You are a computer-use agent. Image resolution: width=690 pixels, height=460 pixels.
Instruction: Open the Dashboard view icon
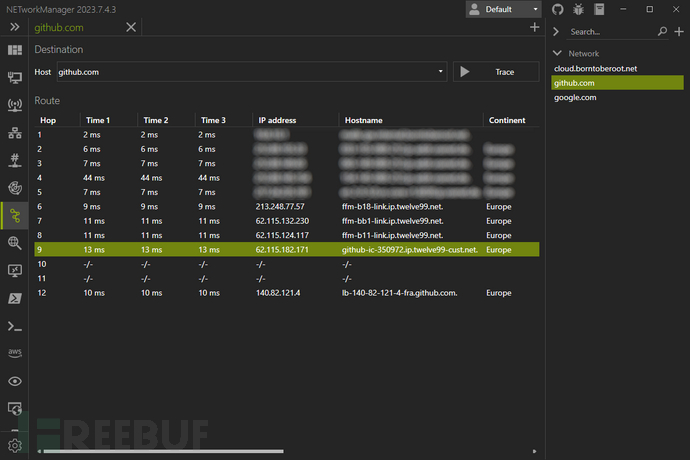15,50
